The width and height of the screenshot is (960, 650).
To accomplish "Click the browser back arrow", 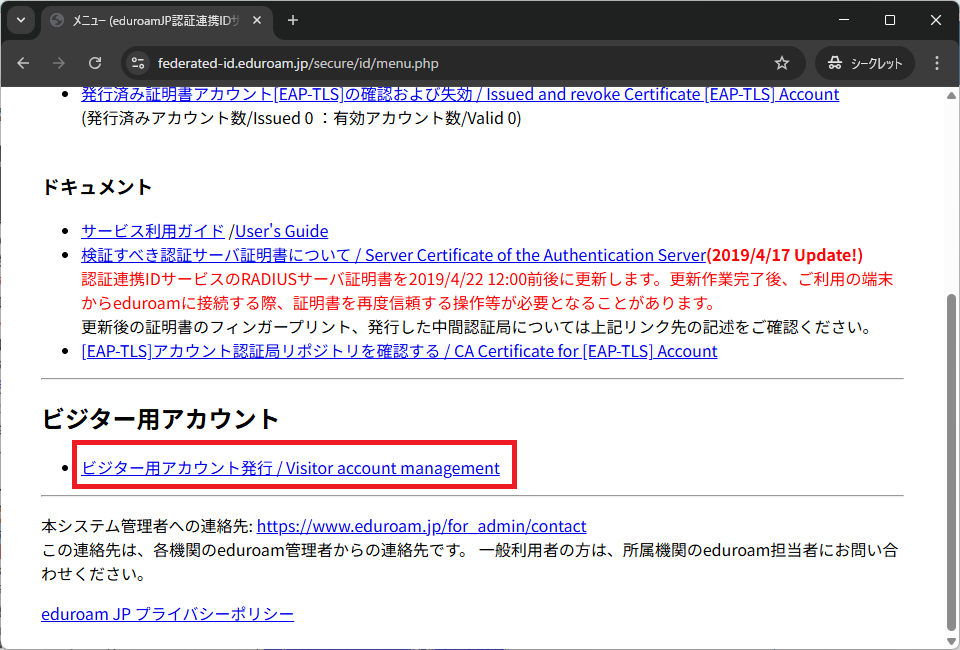I will 24,63.
